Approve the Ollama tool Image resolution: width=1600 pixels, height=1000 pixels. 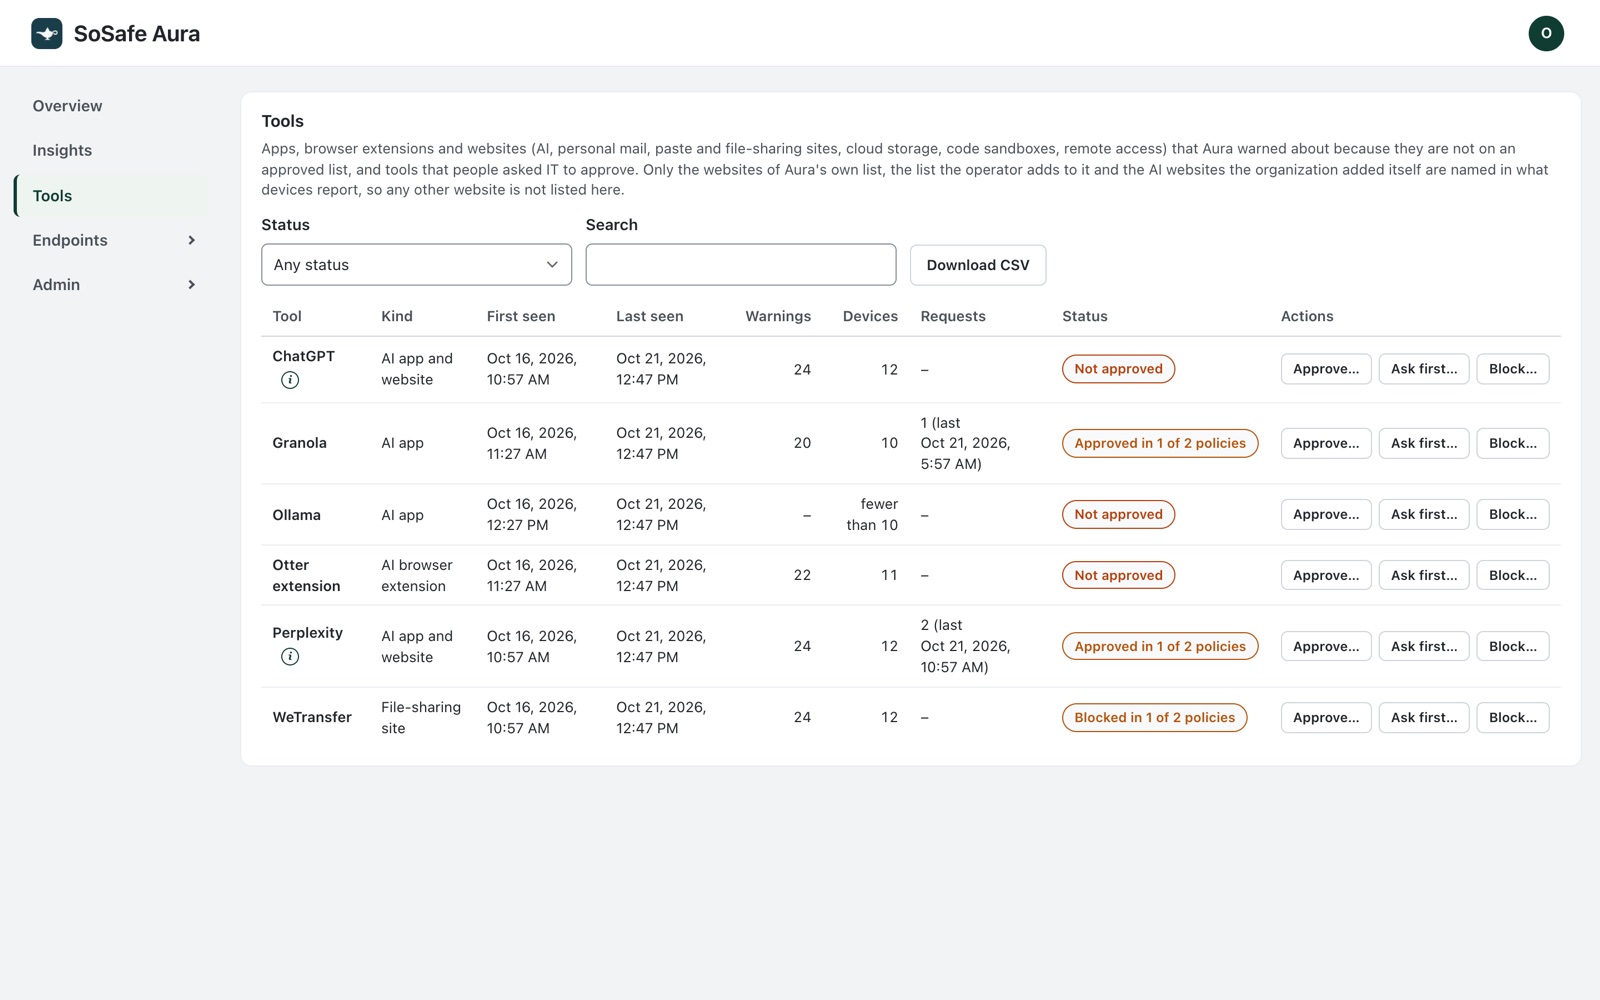coord(1326,514)
